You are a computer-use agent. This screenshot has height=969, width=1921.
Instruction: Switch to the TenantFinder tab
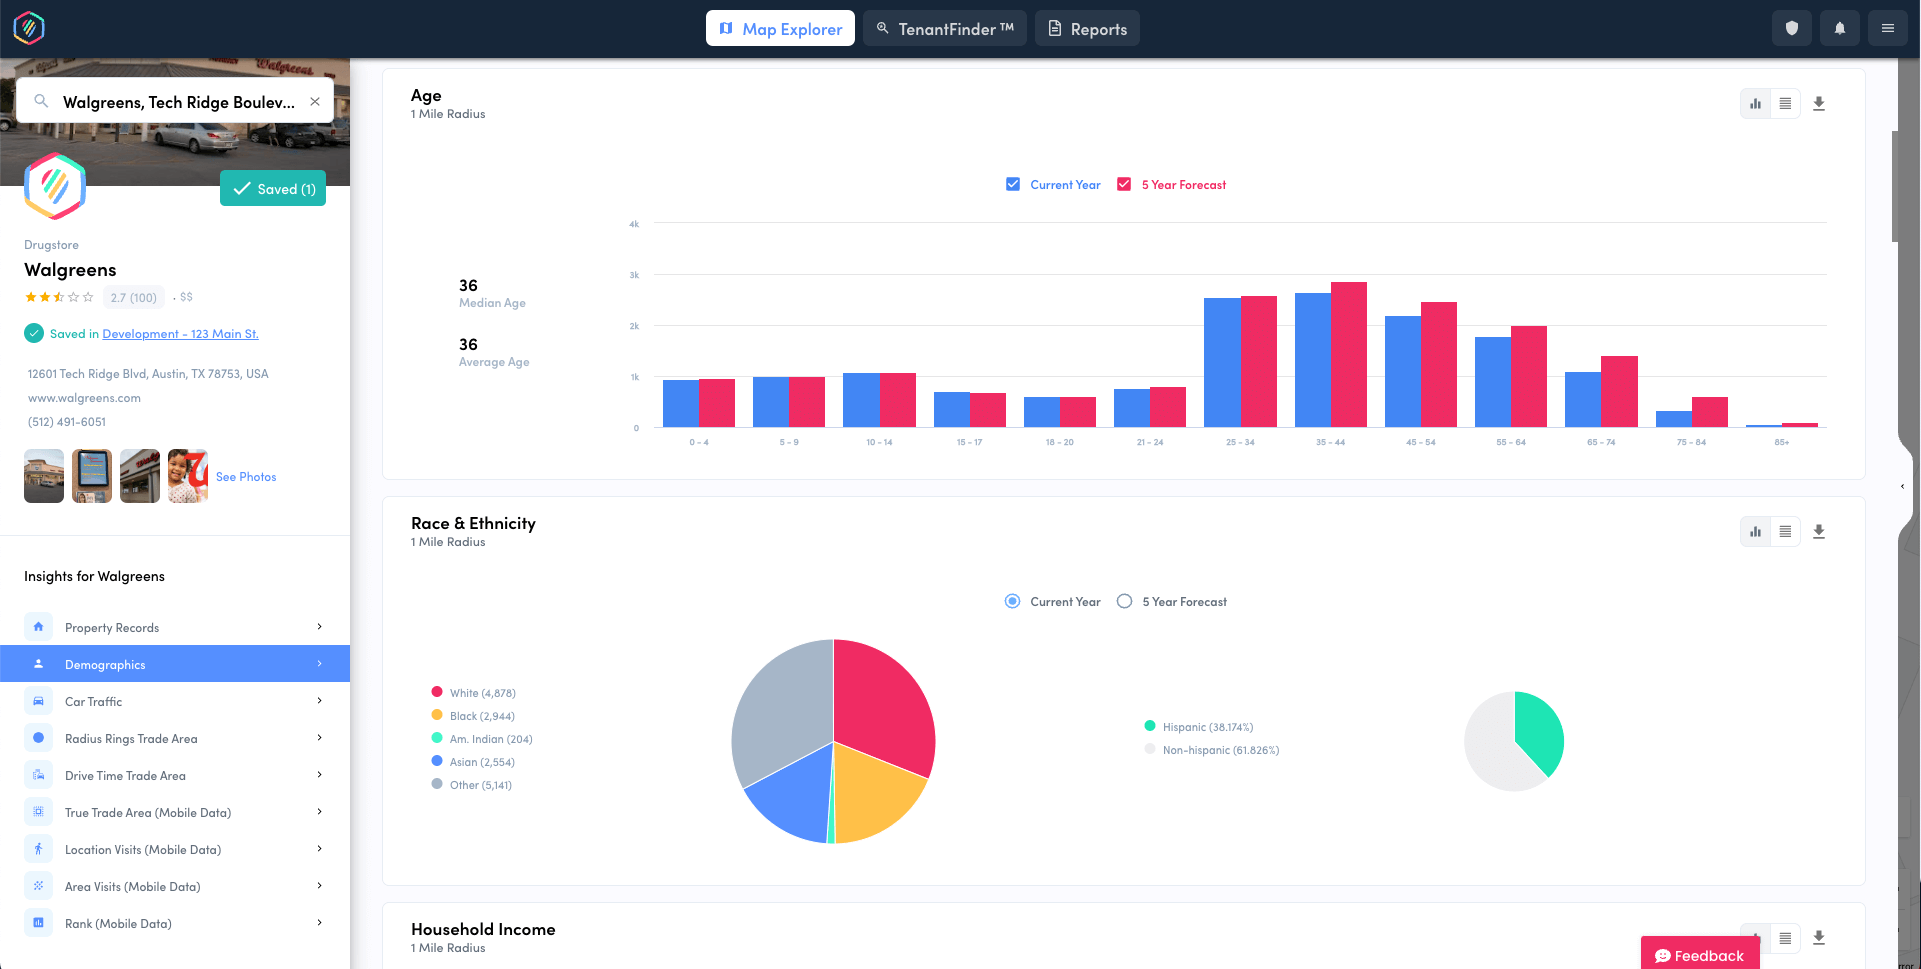944,28
